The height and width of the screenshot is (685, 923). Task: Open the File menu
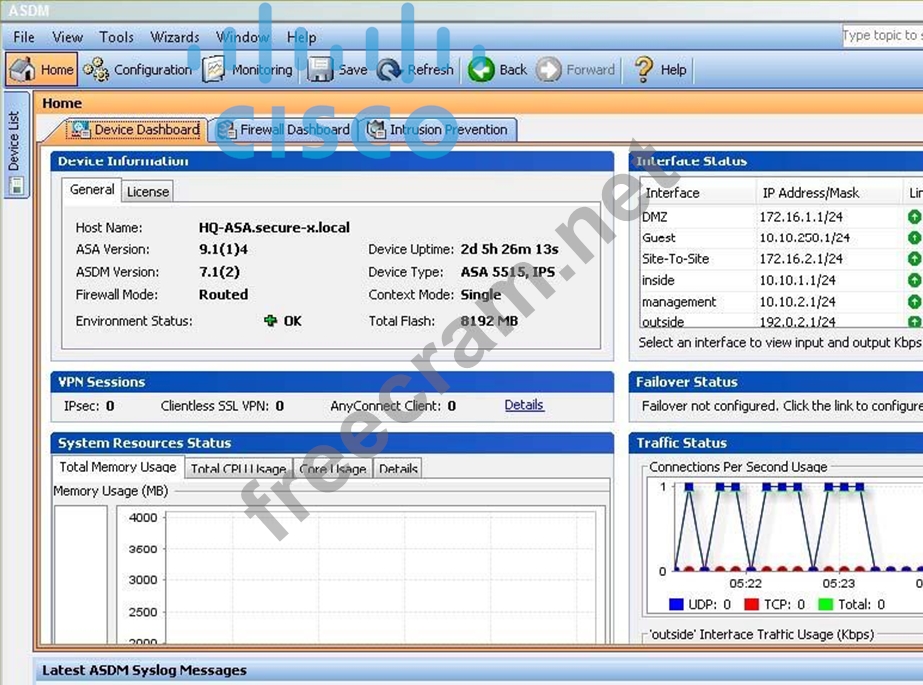24,37
